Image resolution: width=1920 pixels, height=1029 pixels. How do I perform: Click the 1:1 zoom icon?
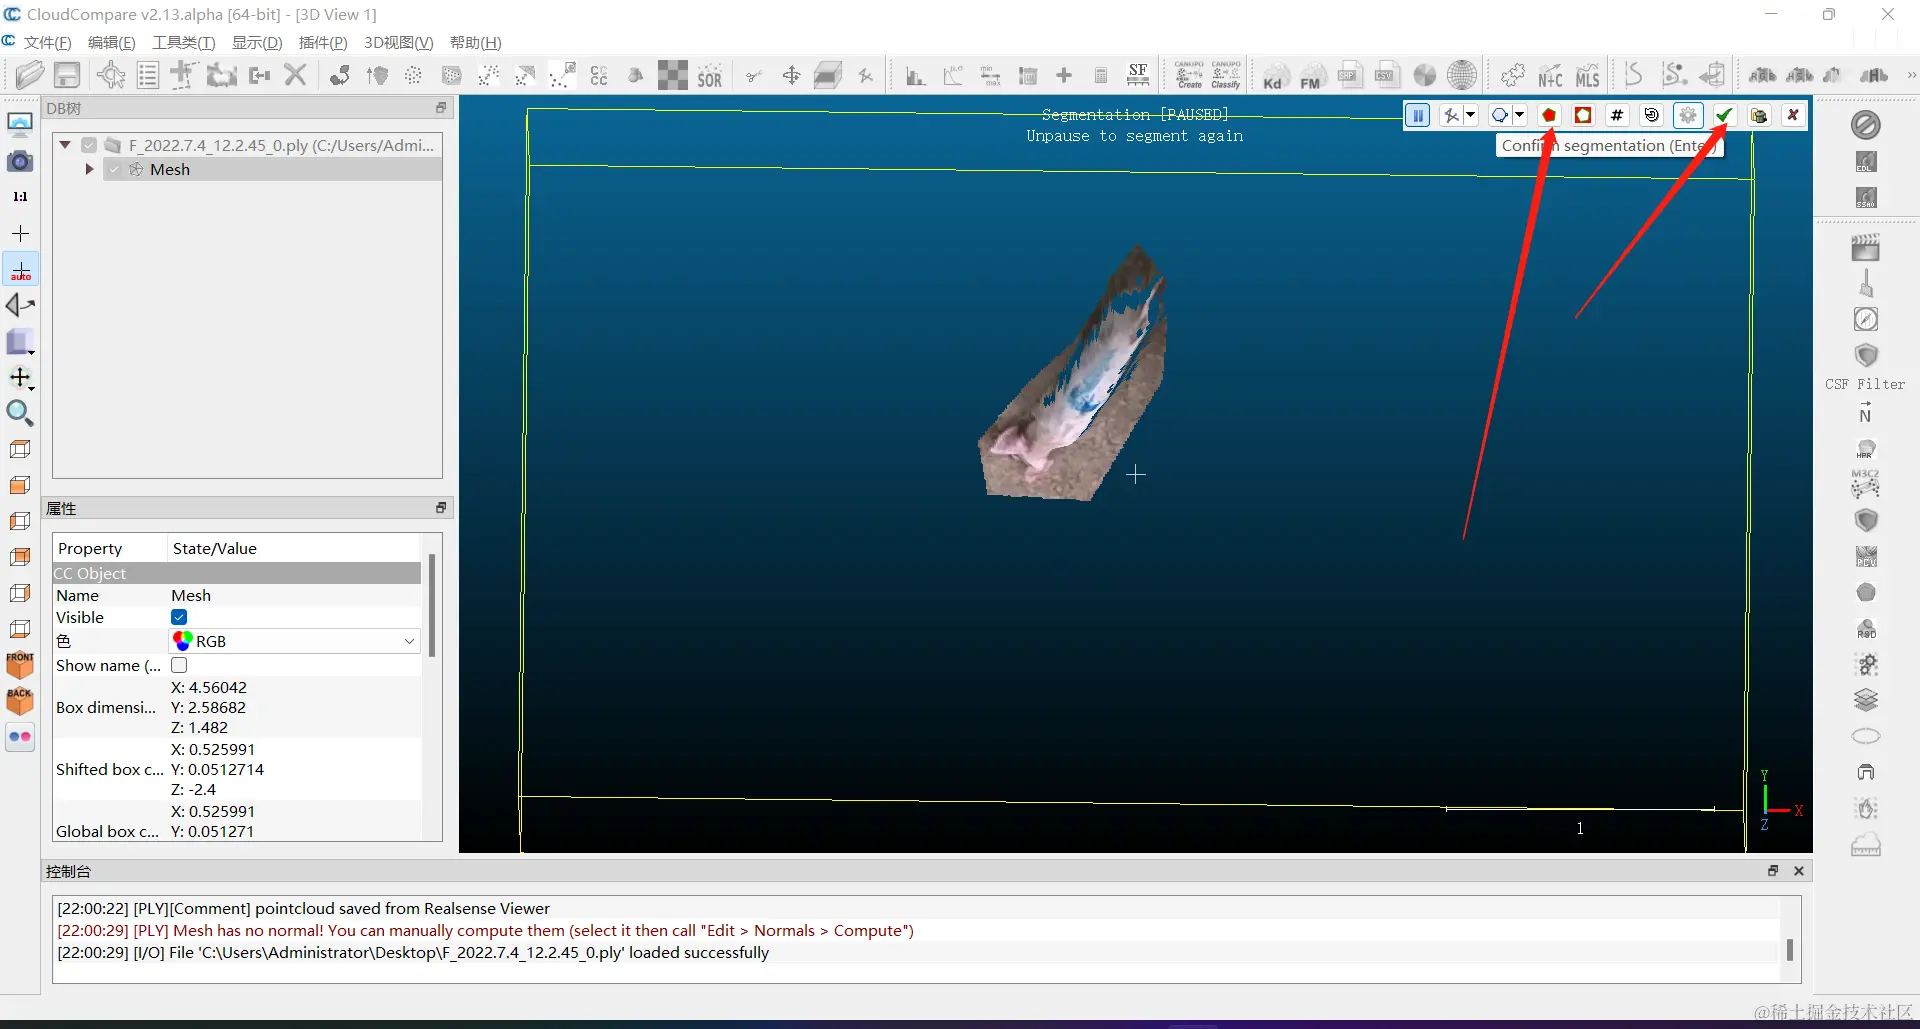(20, 197)
